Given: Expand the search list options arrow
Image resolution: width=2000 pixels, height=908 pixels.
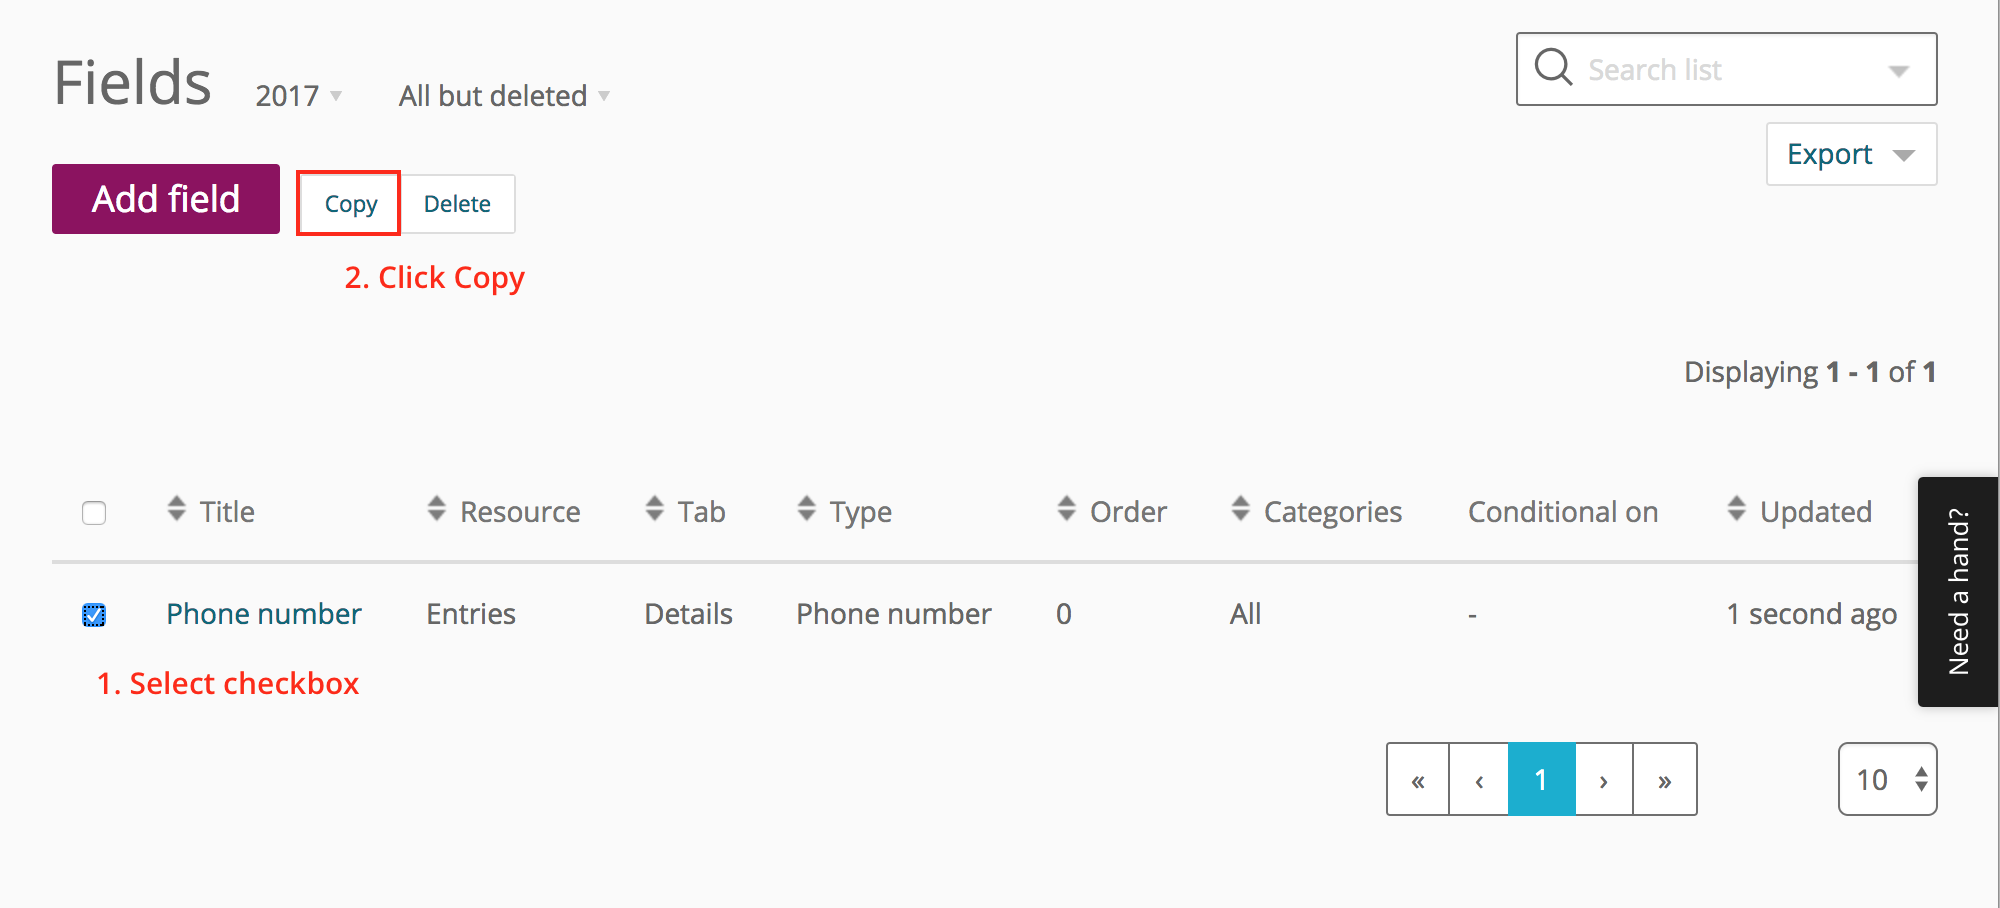Looking at the screenshot, I should [x=1898, y=70].
